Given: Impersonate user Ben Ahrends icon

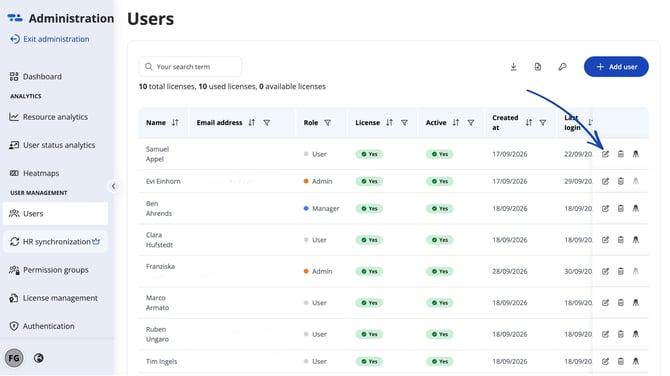Looking at the screenshot, I should pyautogui.click(x=636, y=209).
